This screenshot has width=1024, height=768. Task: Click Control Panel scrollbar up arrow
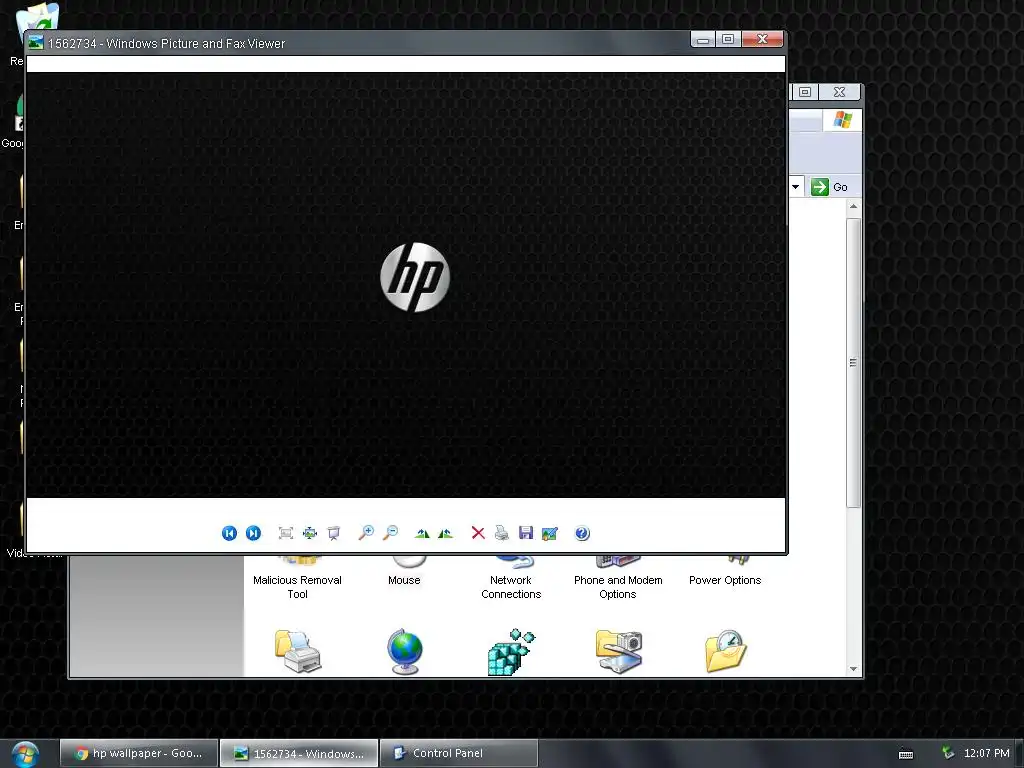point(853,206)
